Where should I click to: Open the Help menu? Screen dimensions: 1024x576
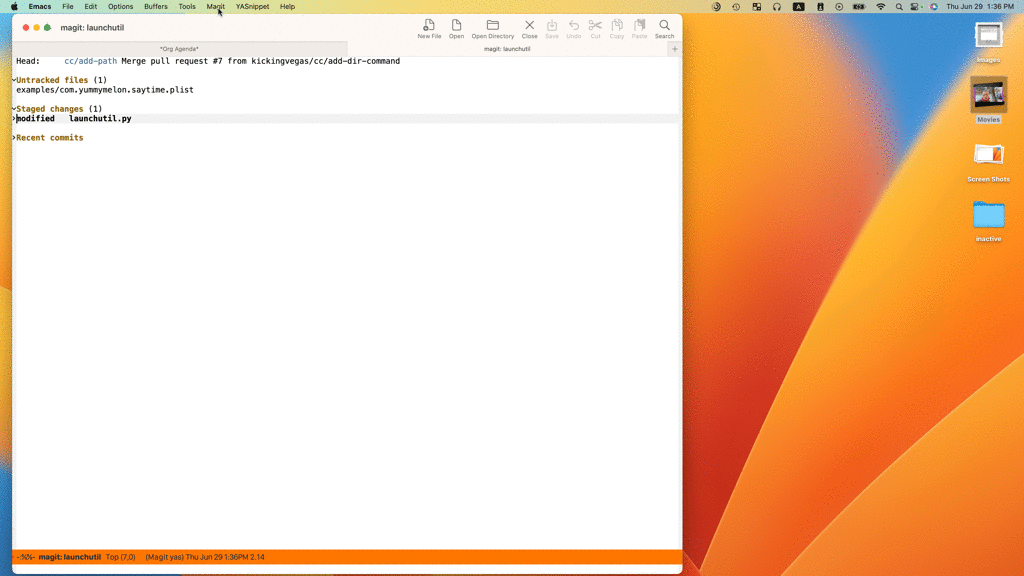pos(287,7)
